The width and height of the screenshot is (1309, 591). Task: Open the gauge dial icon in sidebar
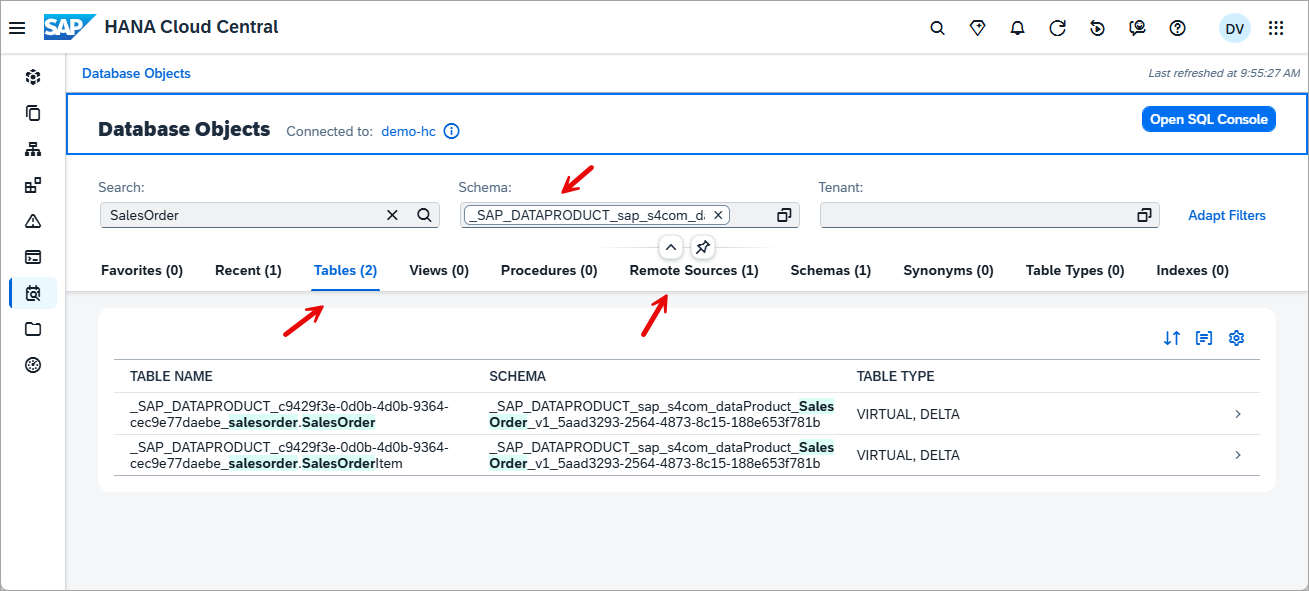pos(33,365)
